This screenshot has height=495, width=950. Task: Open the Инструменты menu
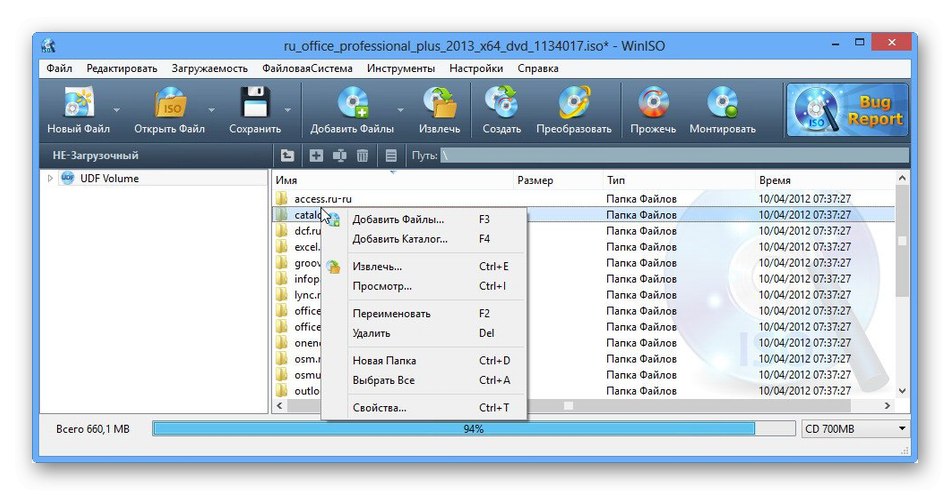[x=401, y=68]
